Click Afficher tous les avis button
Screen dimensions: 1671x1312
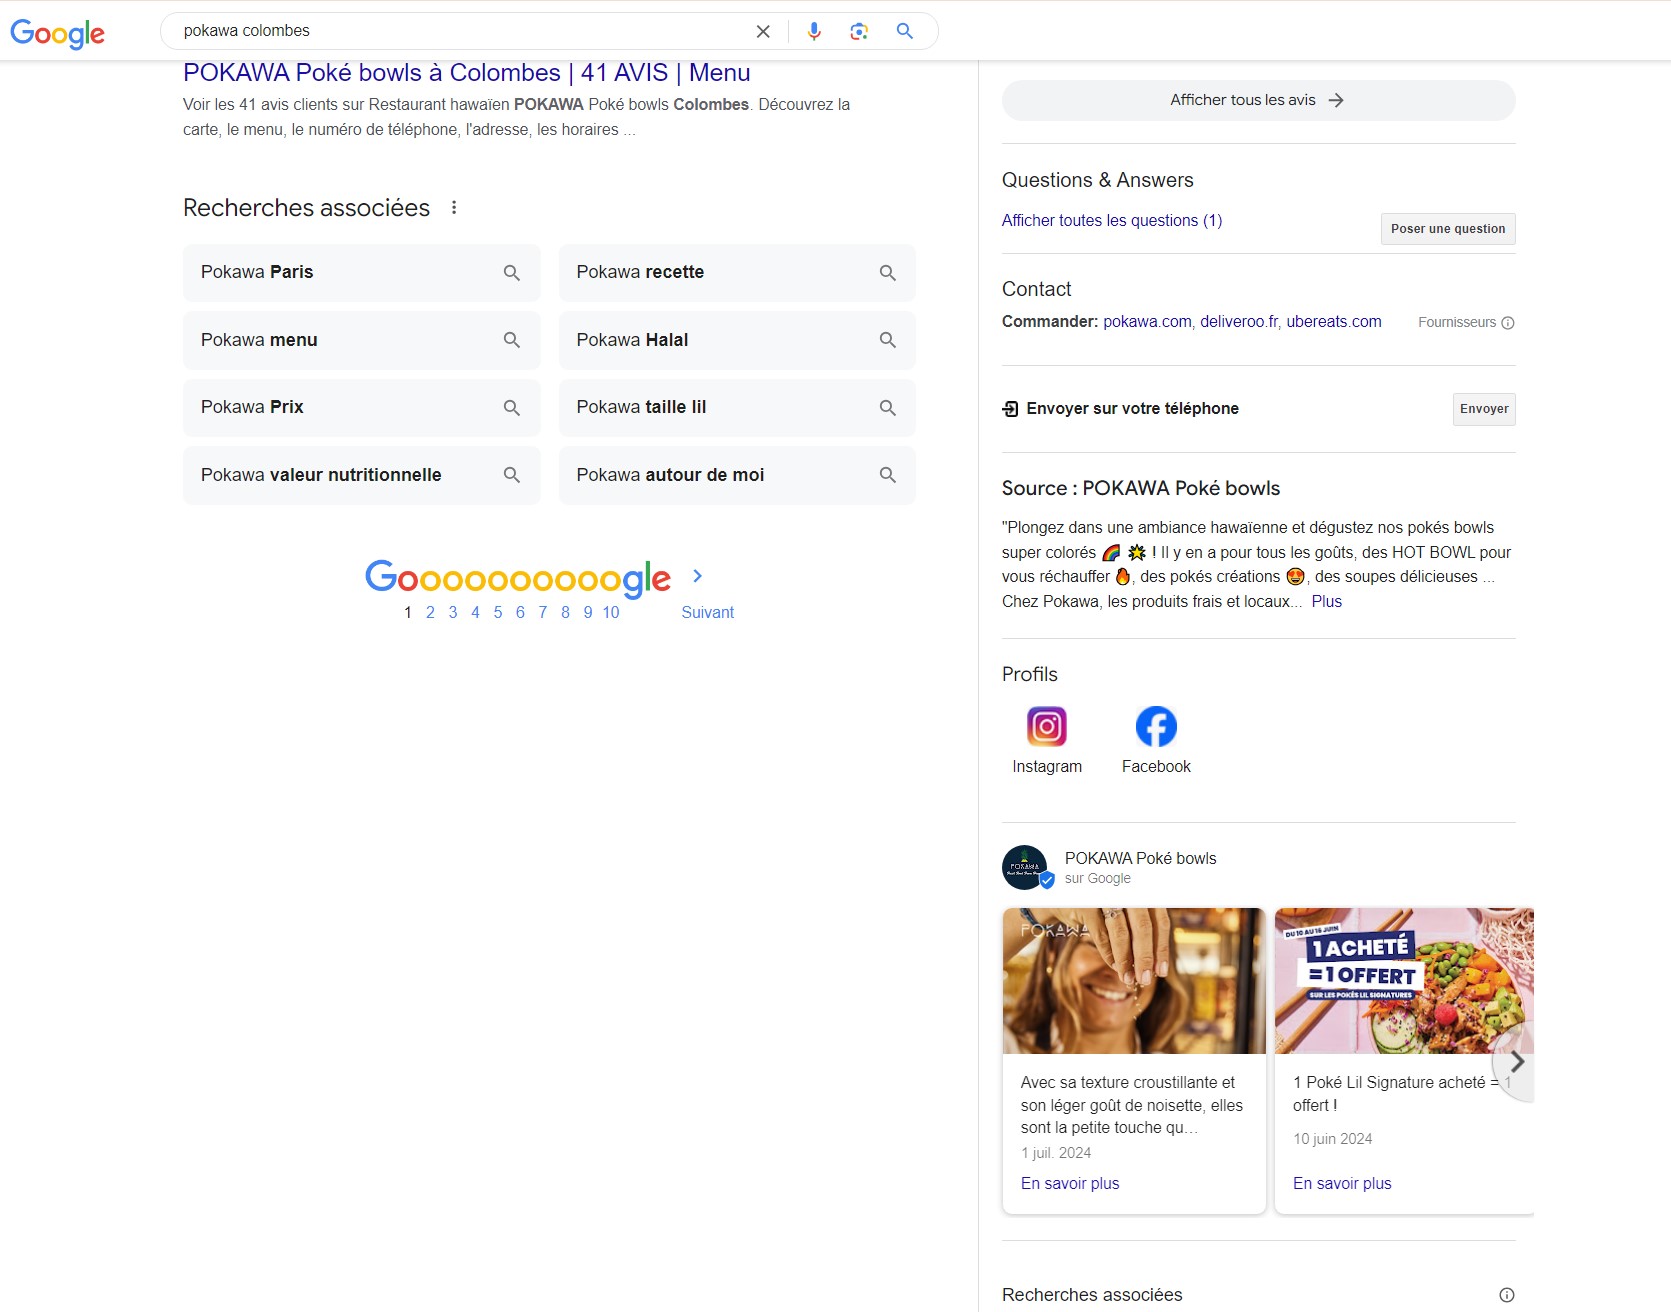pos(1258,100)
